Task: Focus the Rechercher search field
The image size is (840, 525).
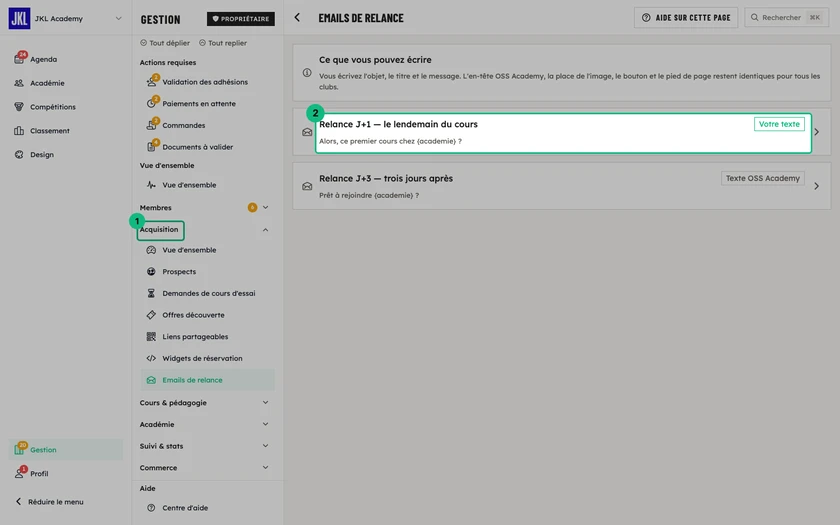Action: (786, 18)
